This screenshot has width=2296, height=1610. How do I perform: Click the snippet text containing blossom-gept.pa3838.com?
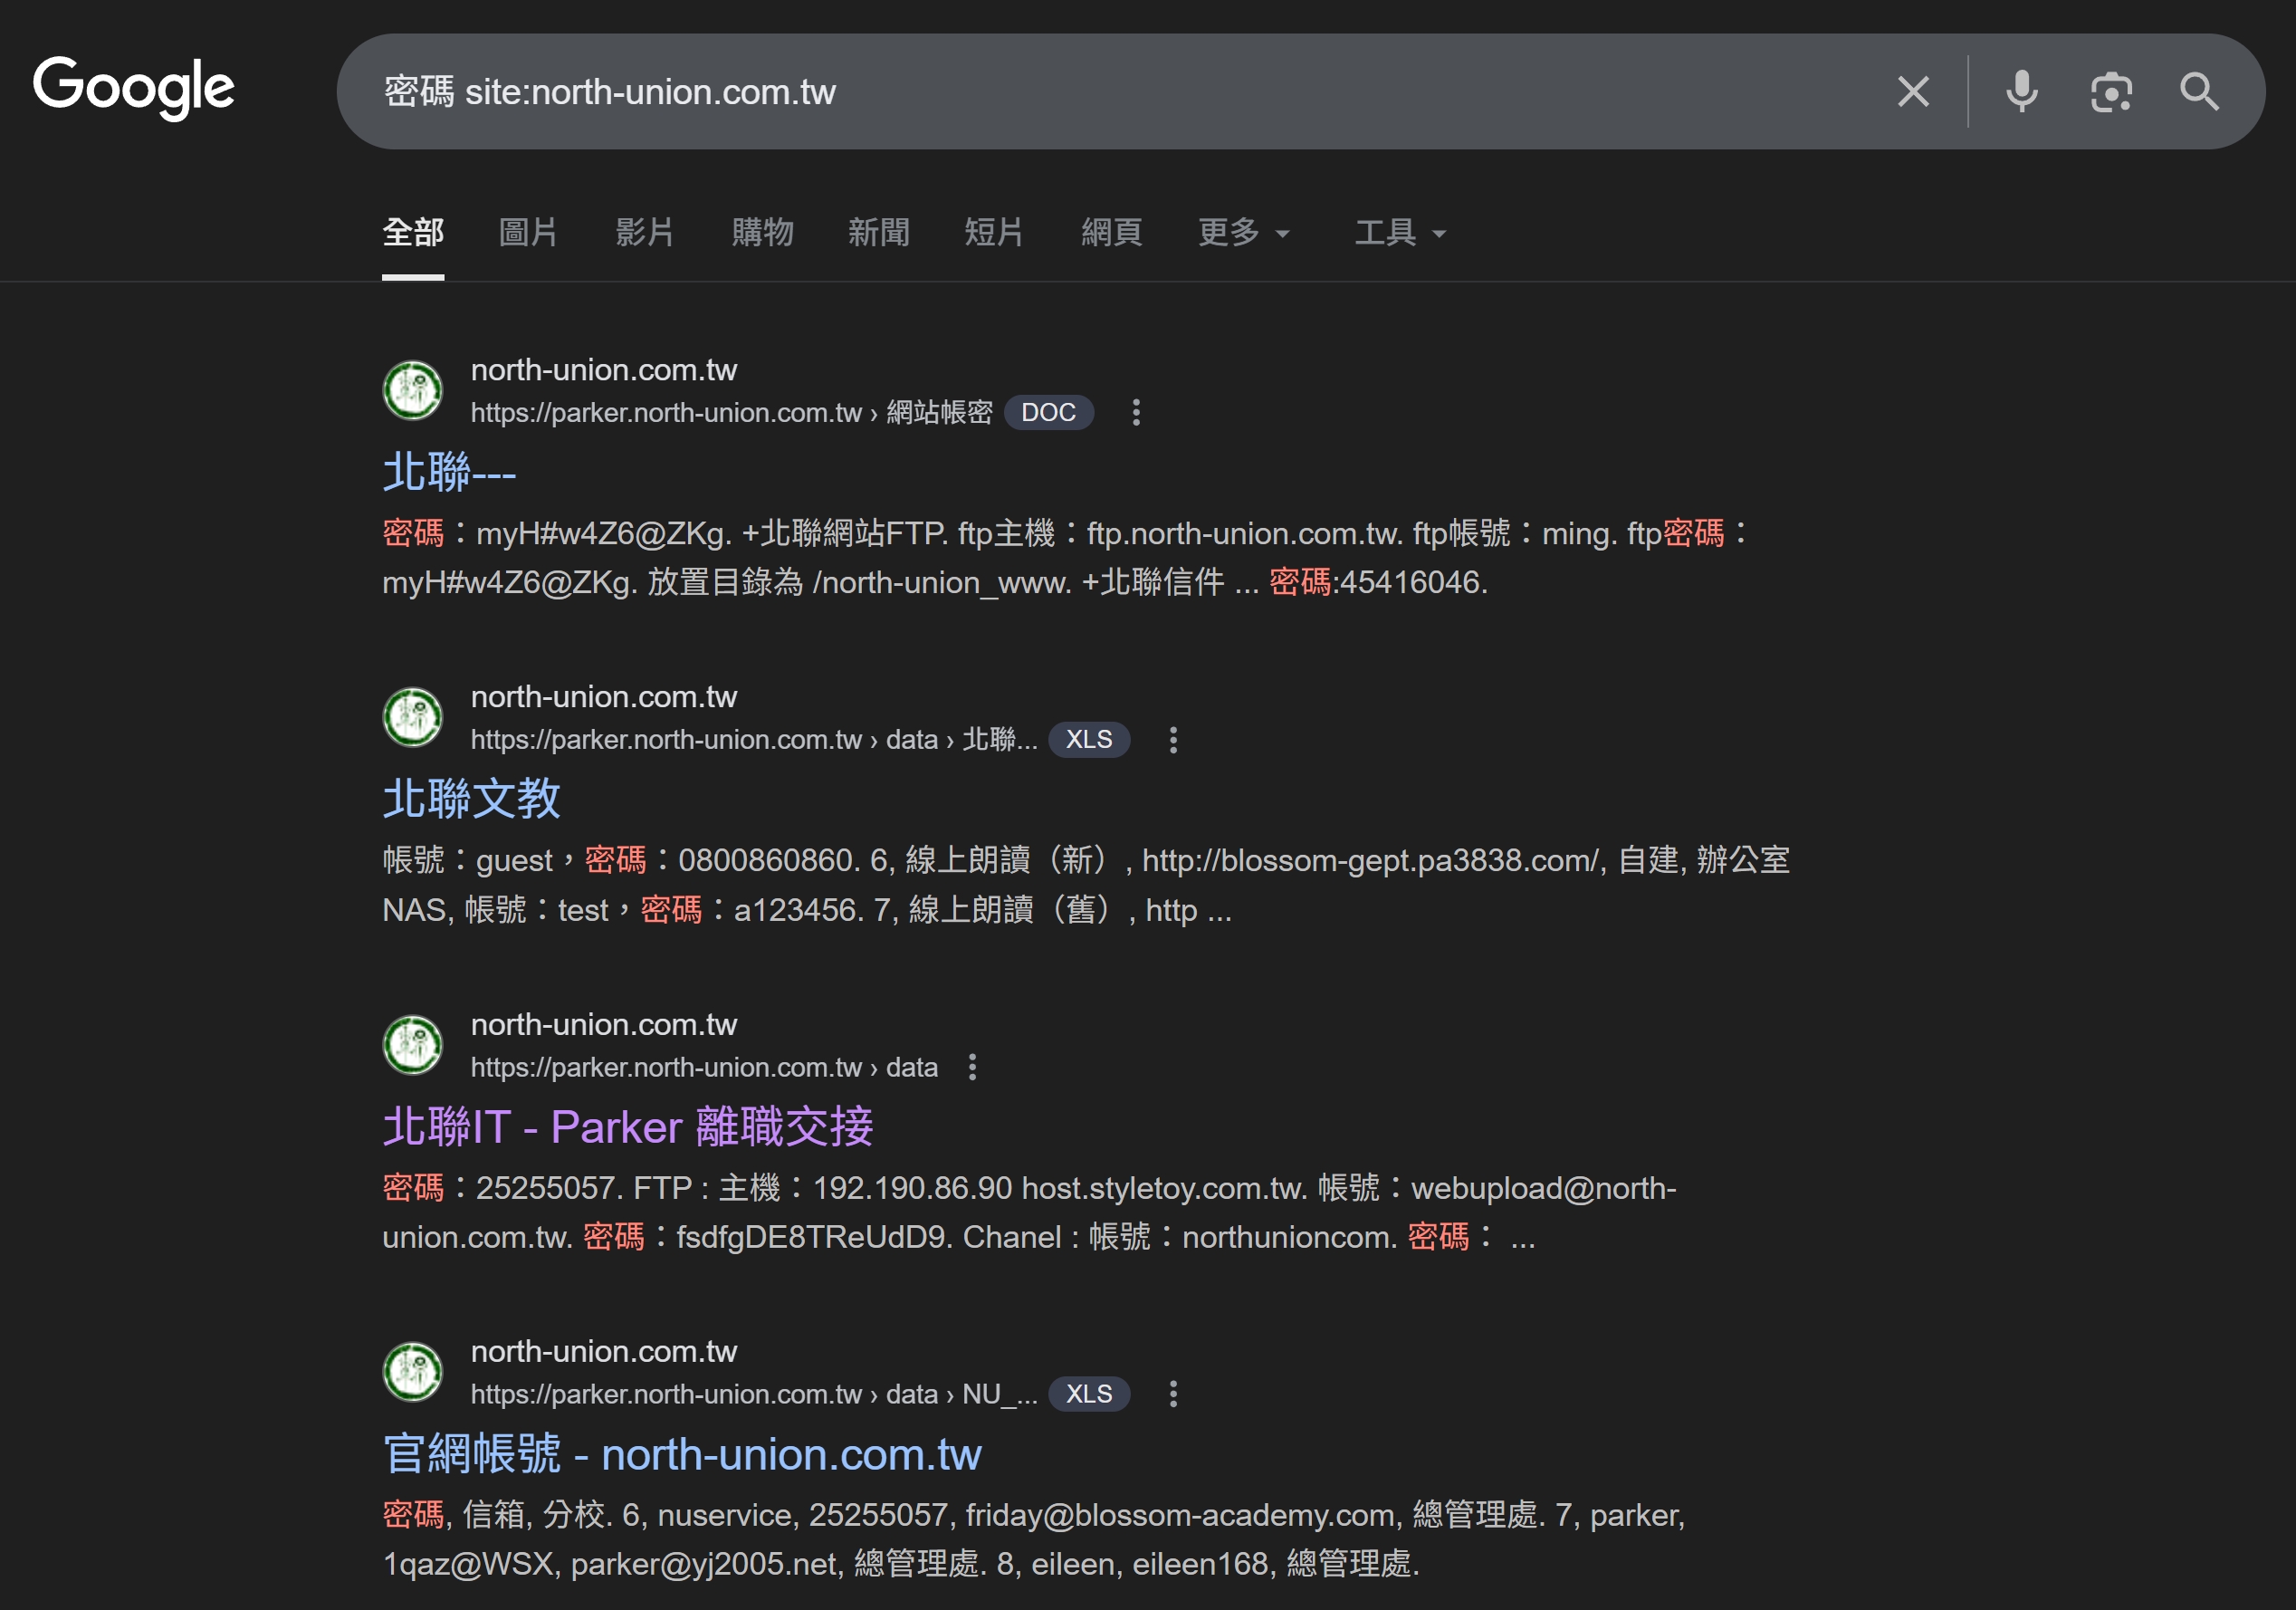click(1086, 885)
